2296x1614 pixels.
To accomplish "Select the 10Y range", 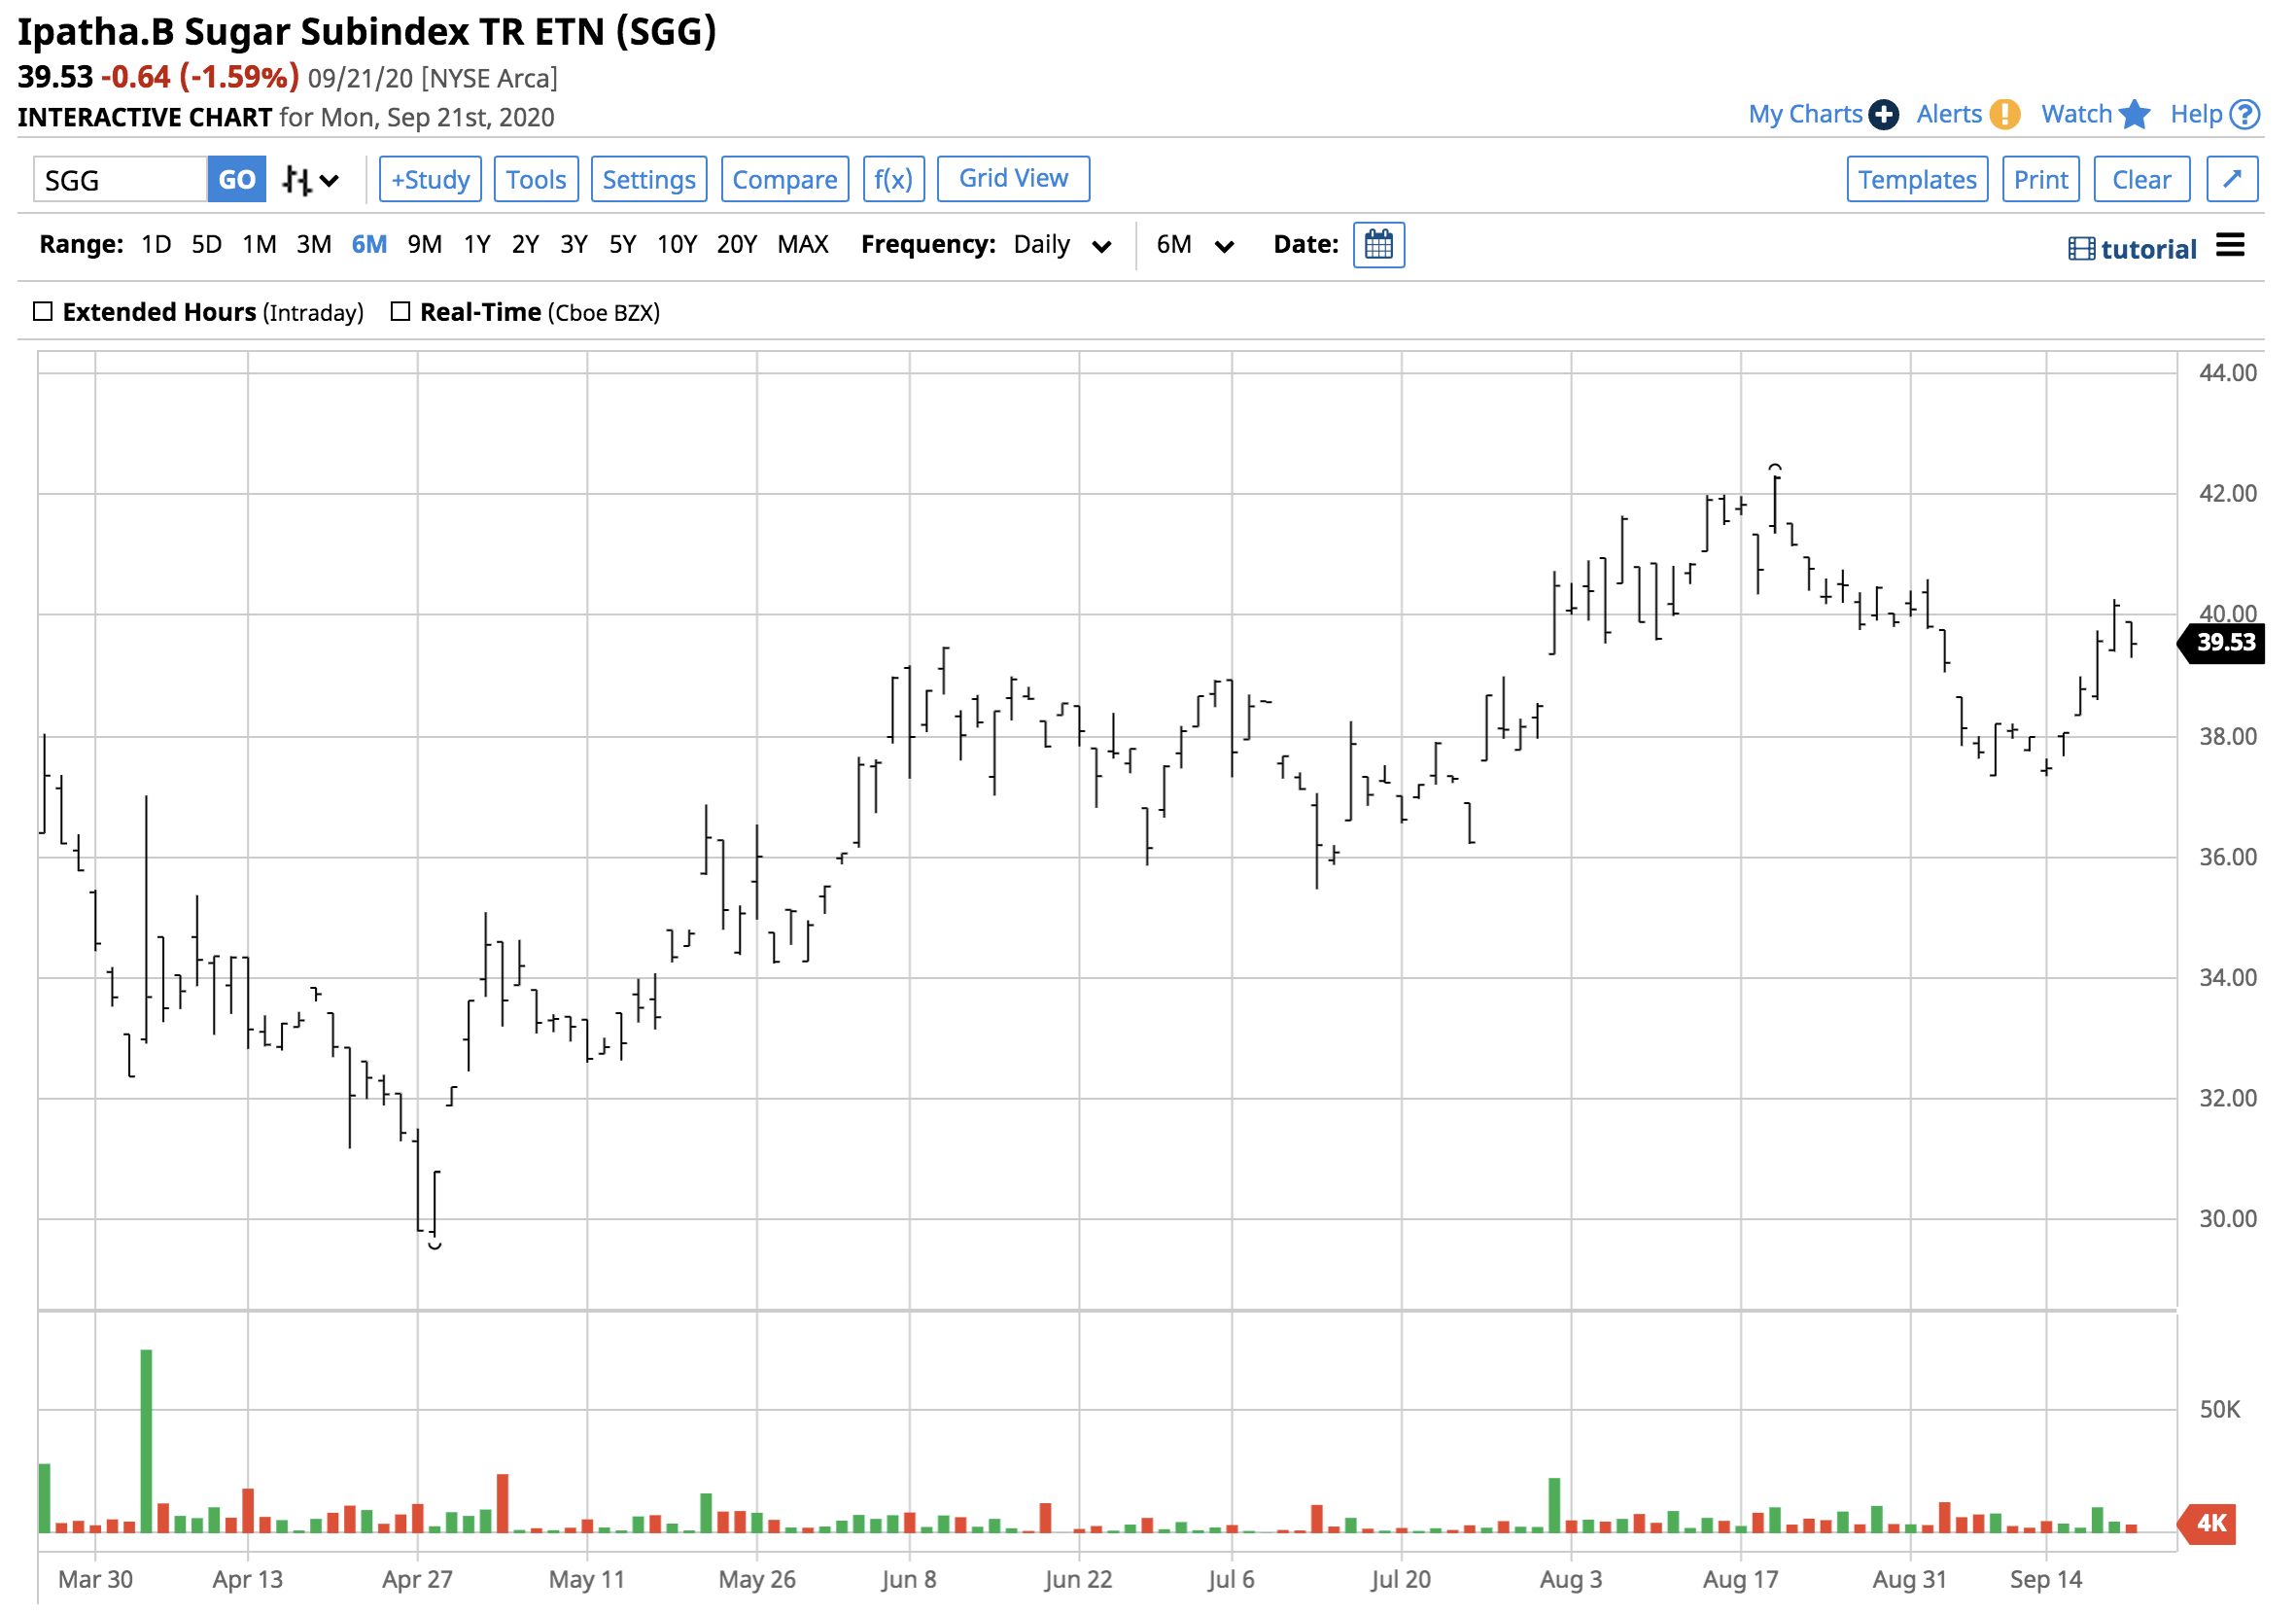I will (x=676, y=245).
